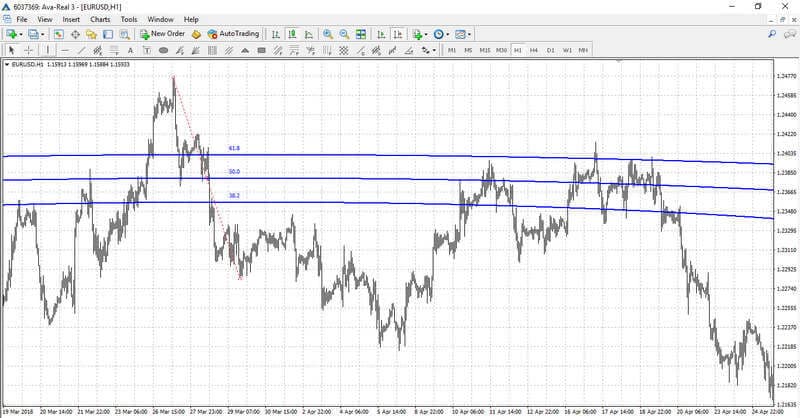The height and width of the screenshot is (418, 800).
Task: Open the Charts menu
Action: click(100, 19)
